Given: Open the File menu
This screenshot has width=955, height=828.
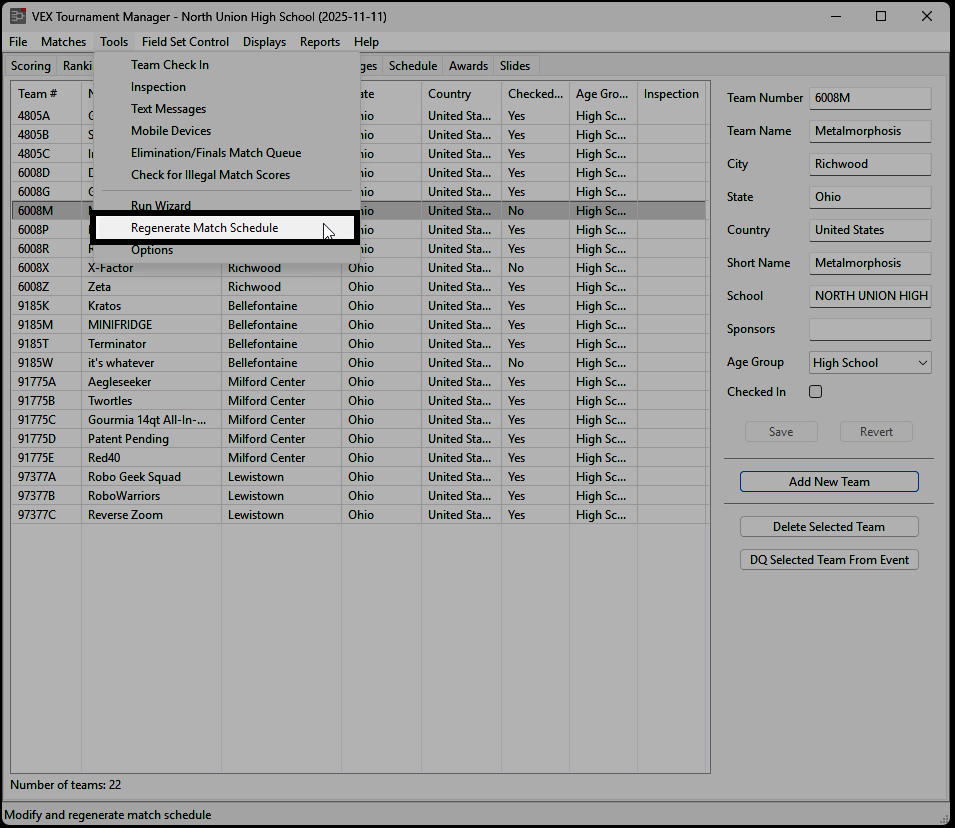Looking at the screenshot, I should coord(18,41).
